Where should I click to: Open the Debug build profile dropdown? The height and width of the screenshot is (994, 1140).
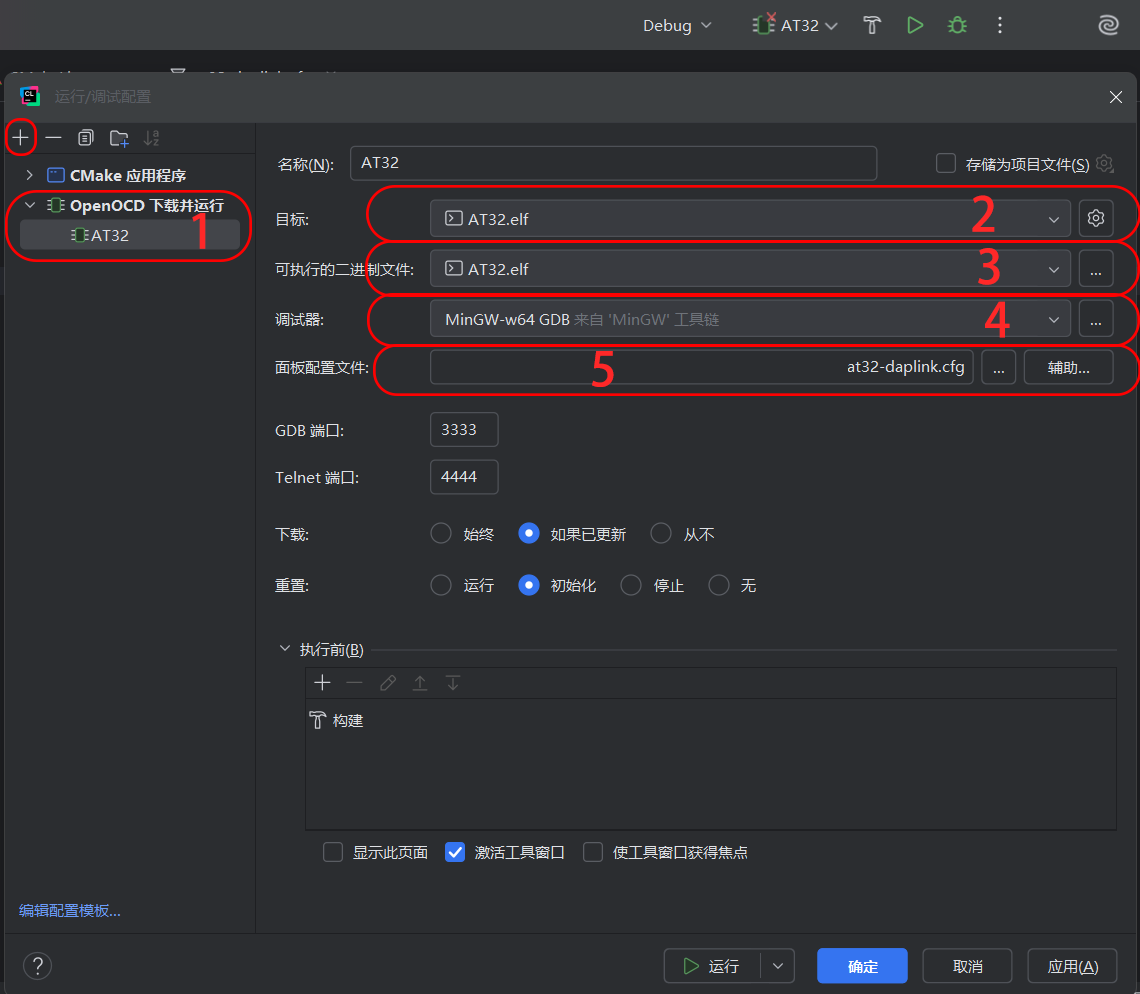pos(677,26)
